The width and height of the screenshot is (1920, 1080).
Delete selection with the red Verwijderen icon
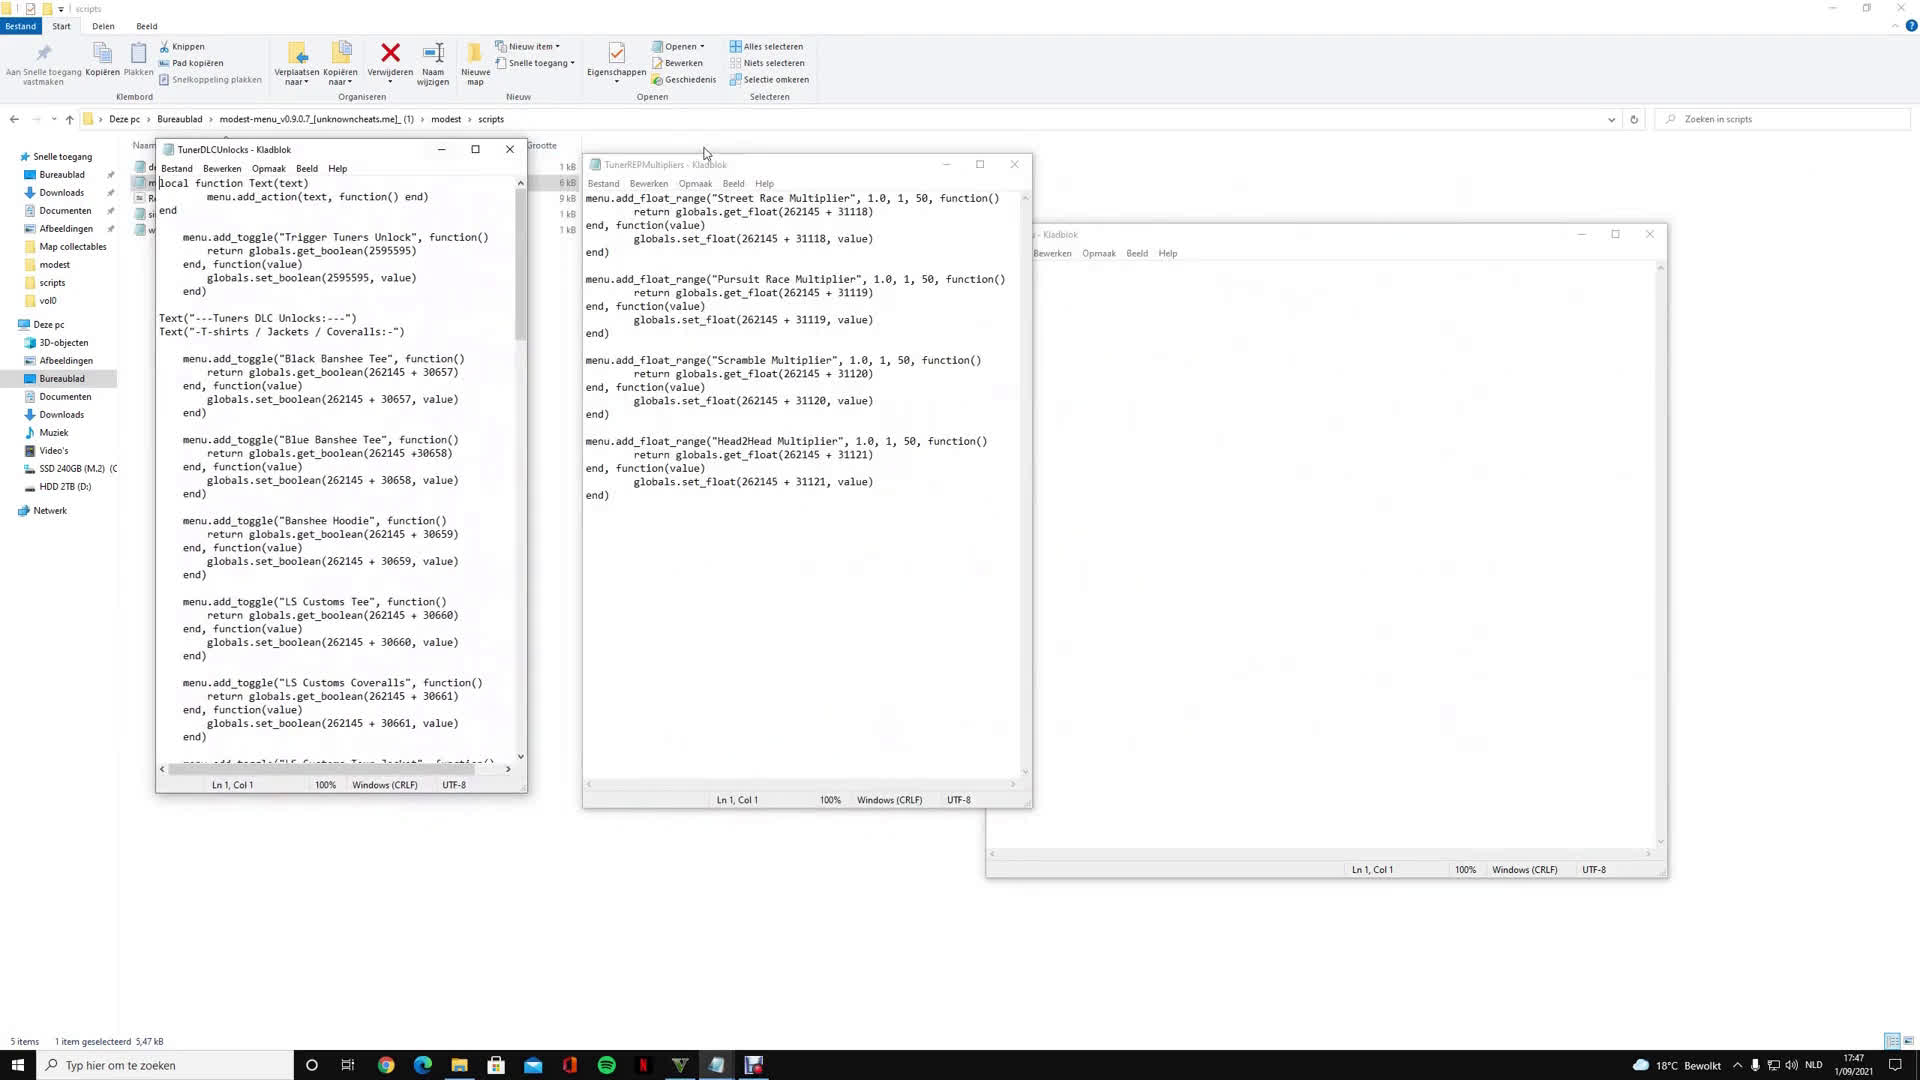pos(389,55)
